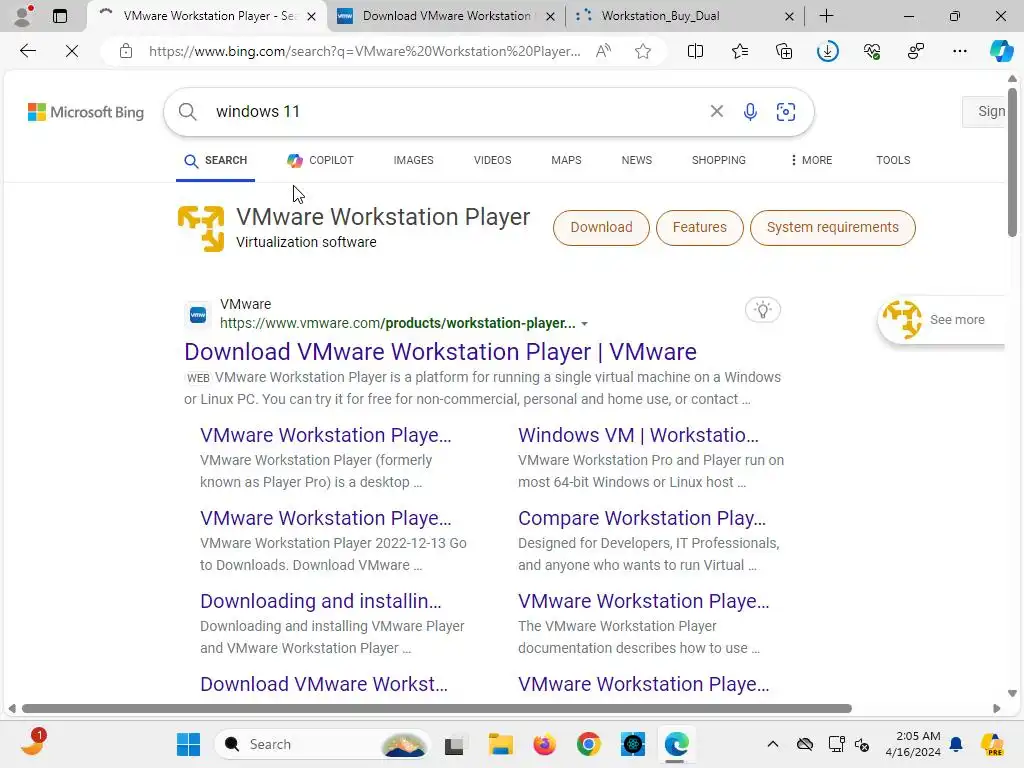The height and width of the screenshot is (768, 1024).
Task: Open Compare Workstation Play... sublink
Action: [x=642, y=518]
